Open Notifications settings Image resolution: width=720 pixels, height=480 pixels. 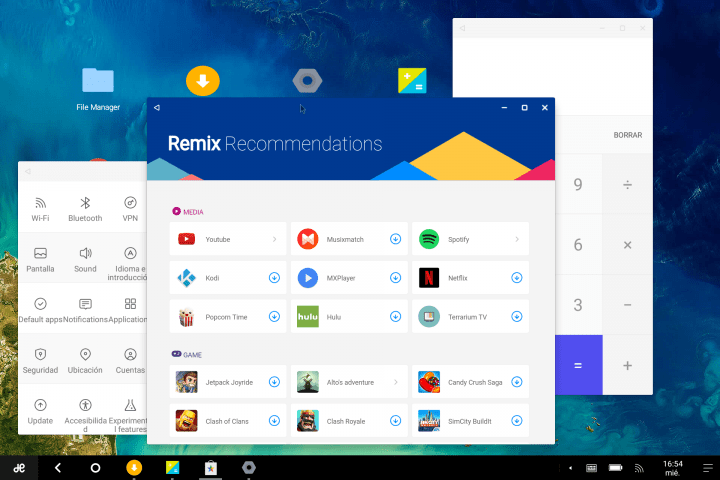pyautogui.click(x=85, y=310)
